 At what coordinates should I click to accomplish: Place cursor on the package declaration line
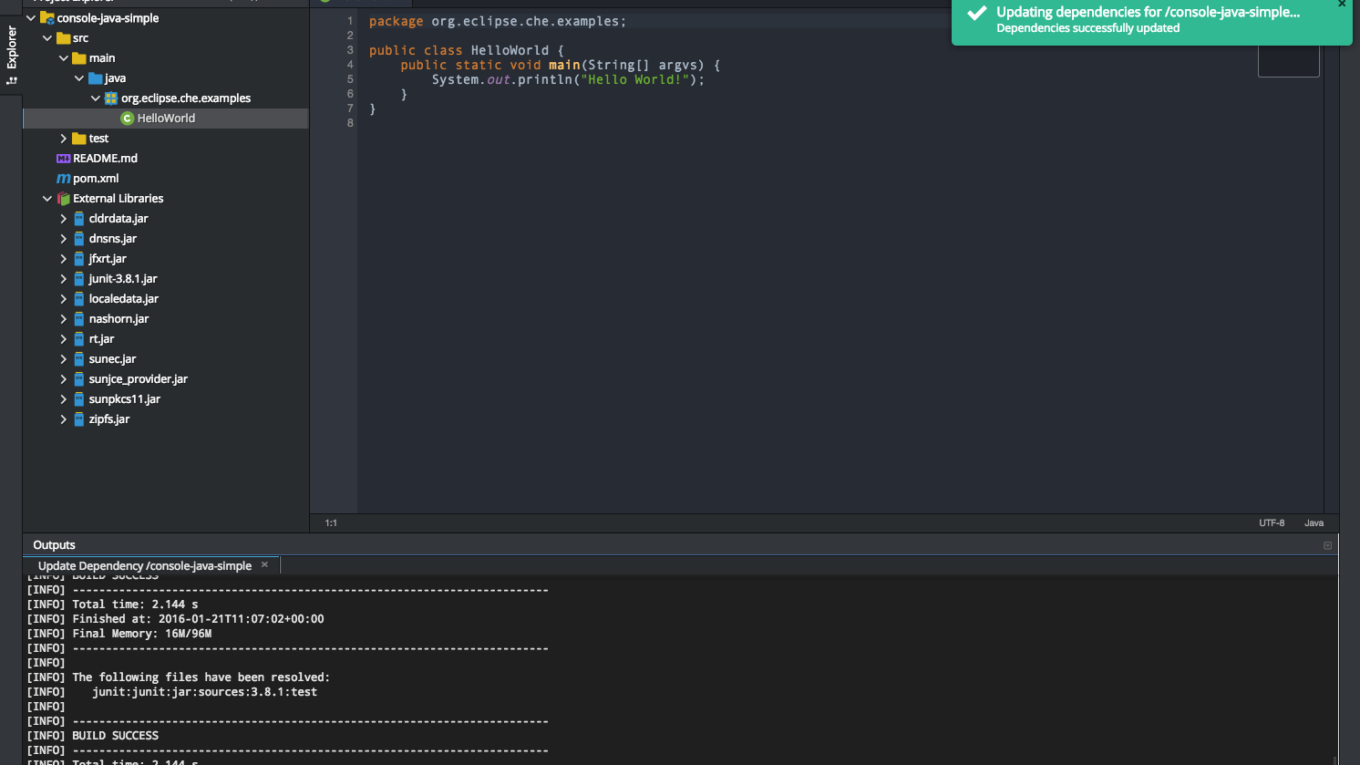tap(498, 21)
